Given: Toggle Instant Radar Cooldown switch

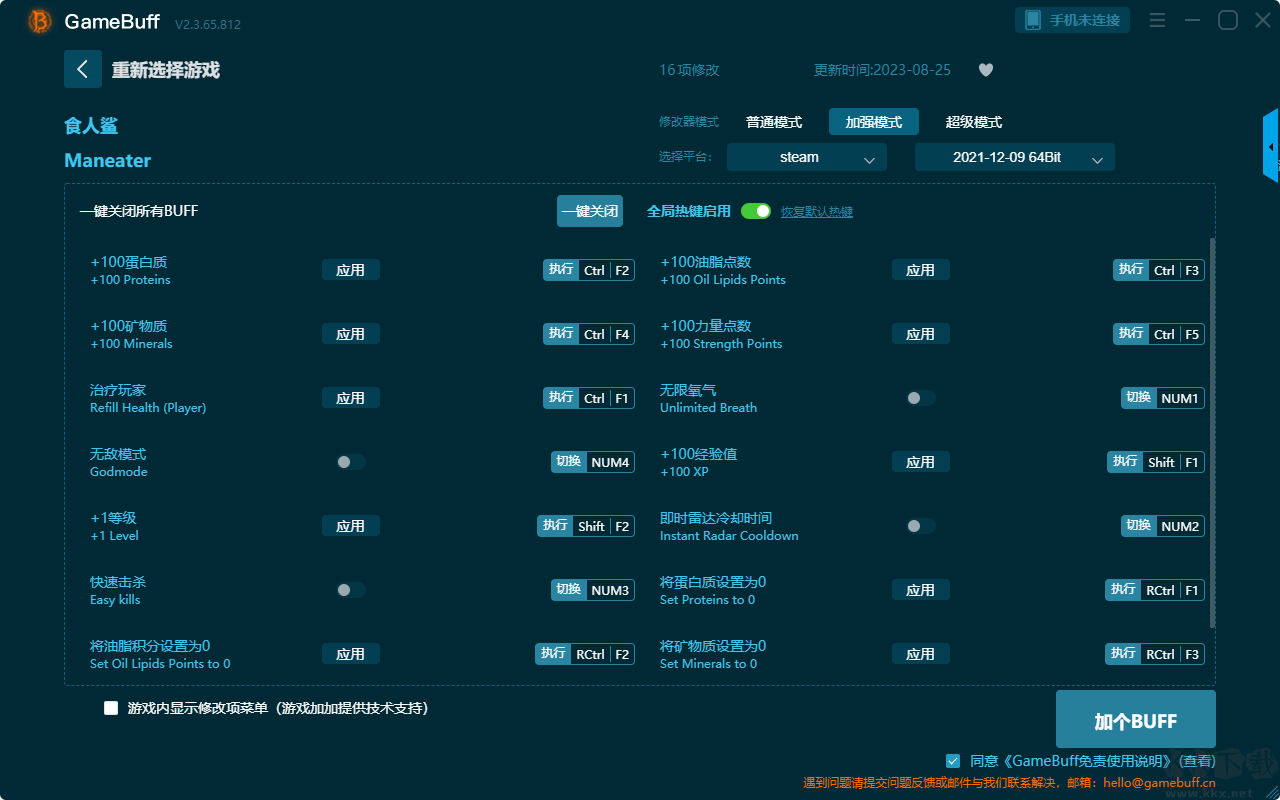Looking at the screenshot, I should tap(921, 526).
